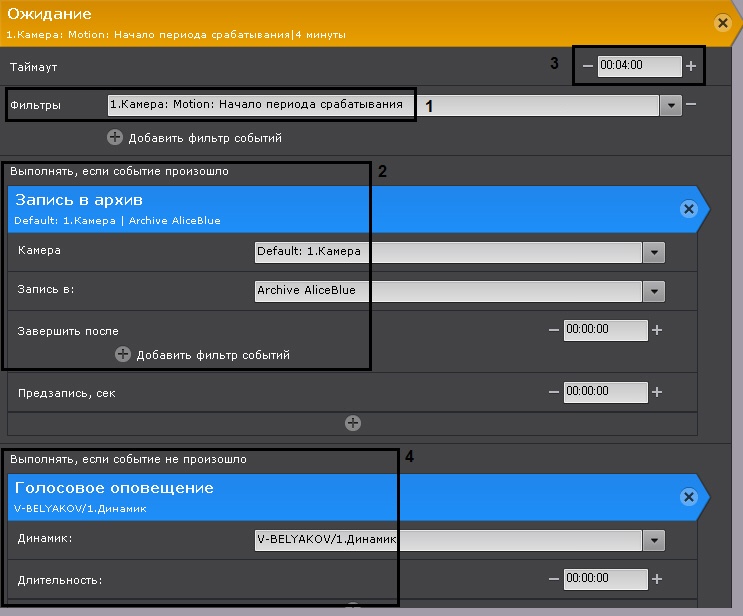This screenshot has width=743, height=616.
Task: Add event filter under Завершить после
Action: click(124, 354)
